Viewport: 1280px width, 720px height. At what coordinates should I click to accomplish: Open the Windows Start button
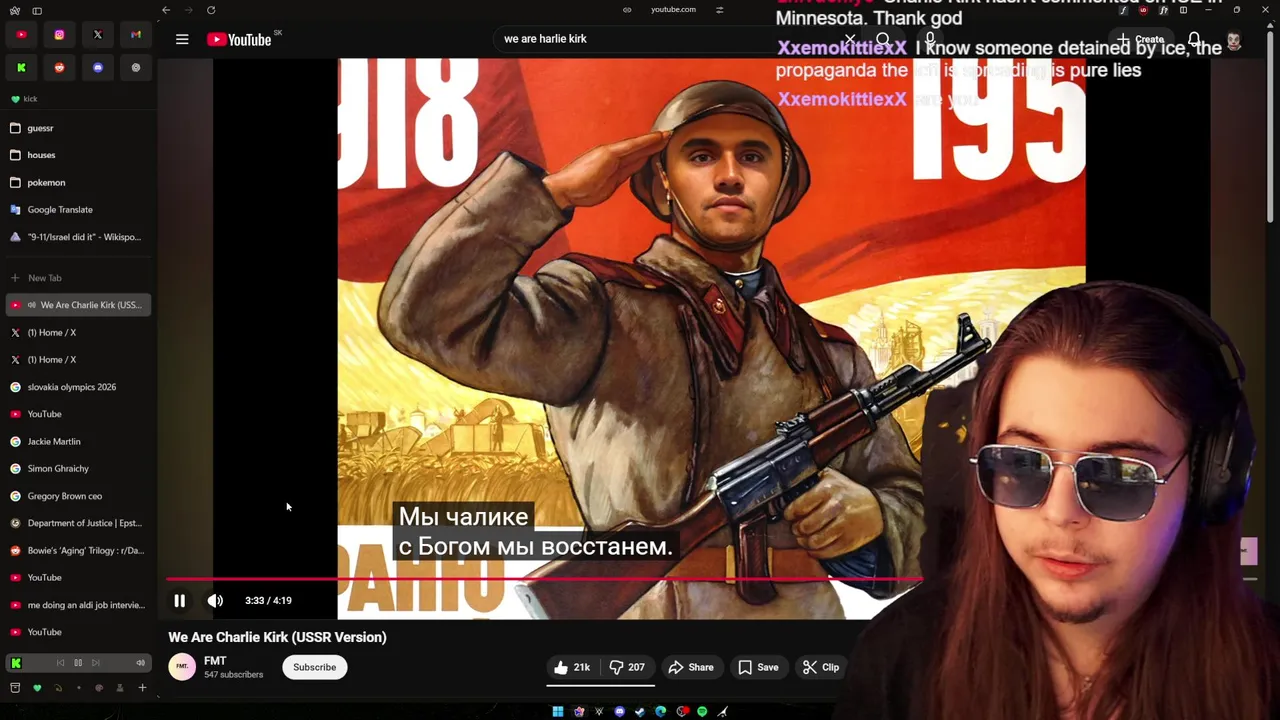(x=558, y=712)
